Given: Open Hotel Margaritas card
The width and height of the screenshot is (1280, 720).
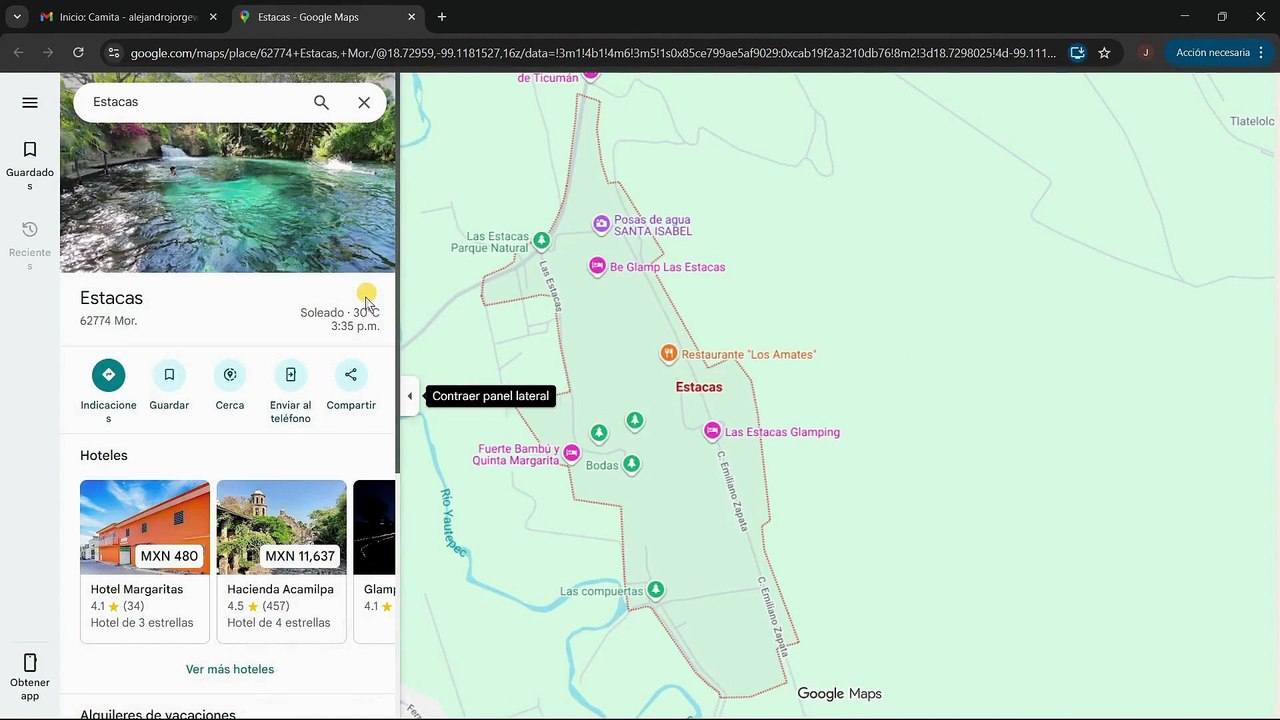Looking at the screenshot, I should 145,561.
